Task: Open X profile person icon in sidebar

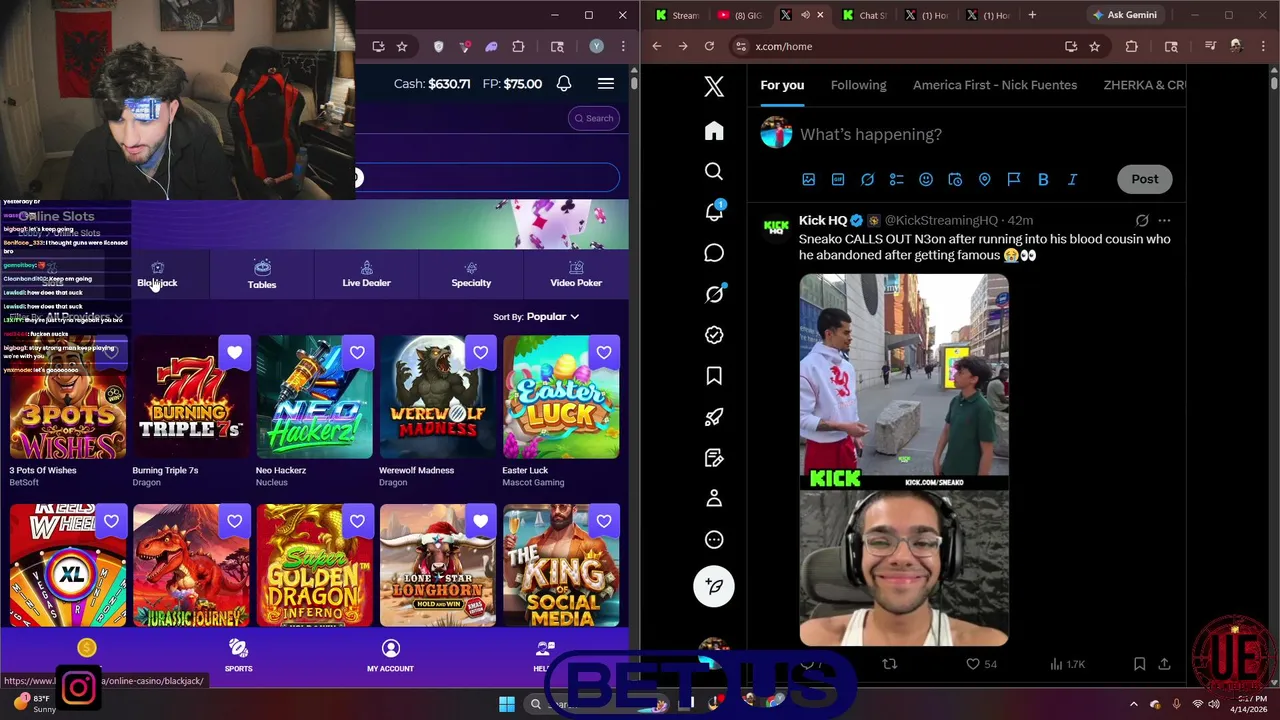Action: [x=714, y=498]
